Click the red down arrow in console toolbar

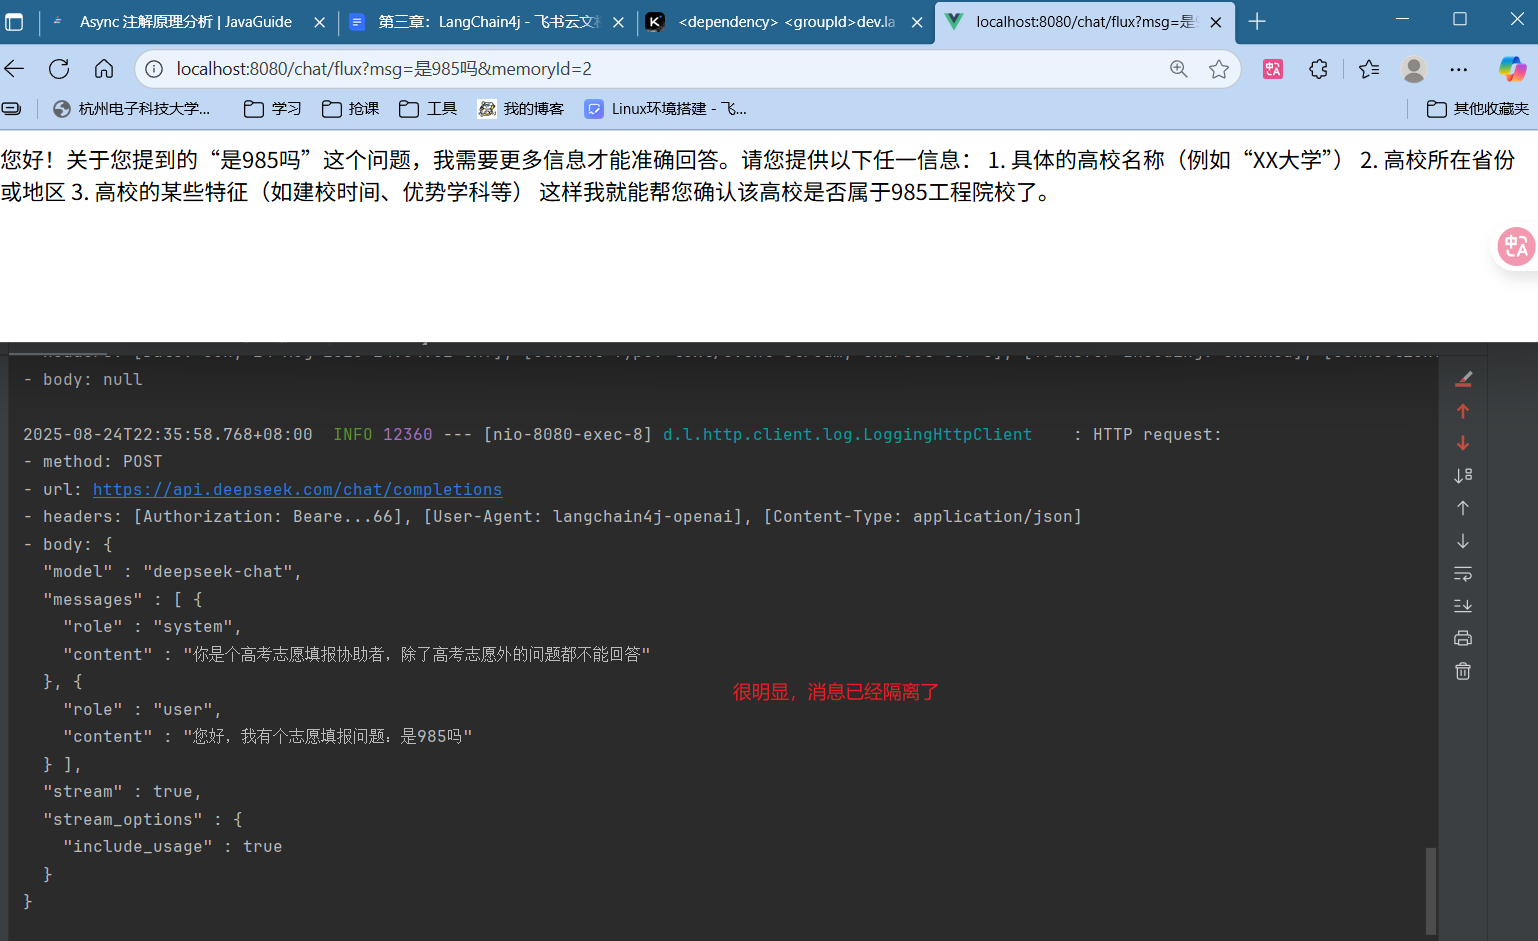1463,443
